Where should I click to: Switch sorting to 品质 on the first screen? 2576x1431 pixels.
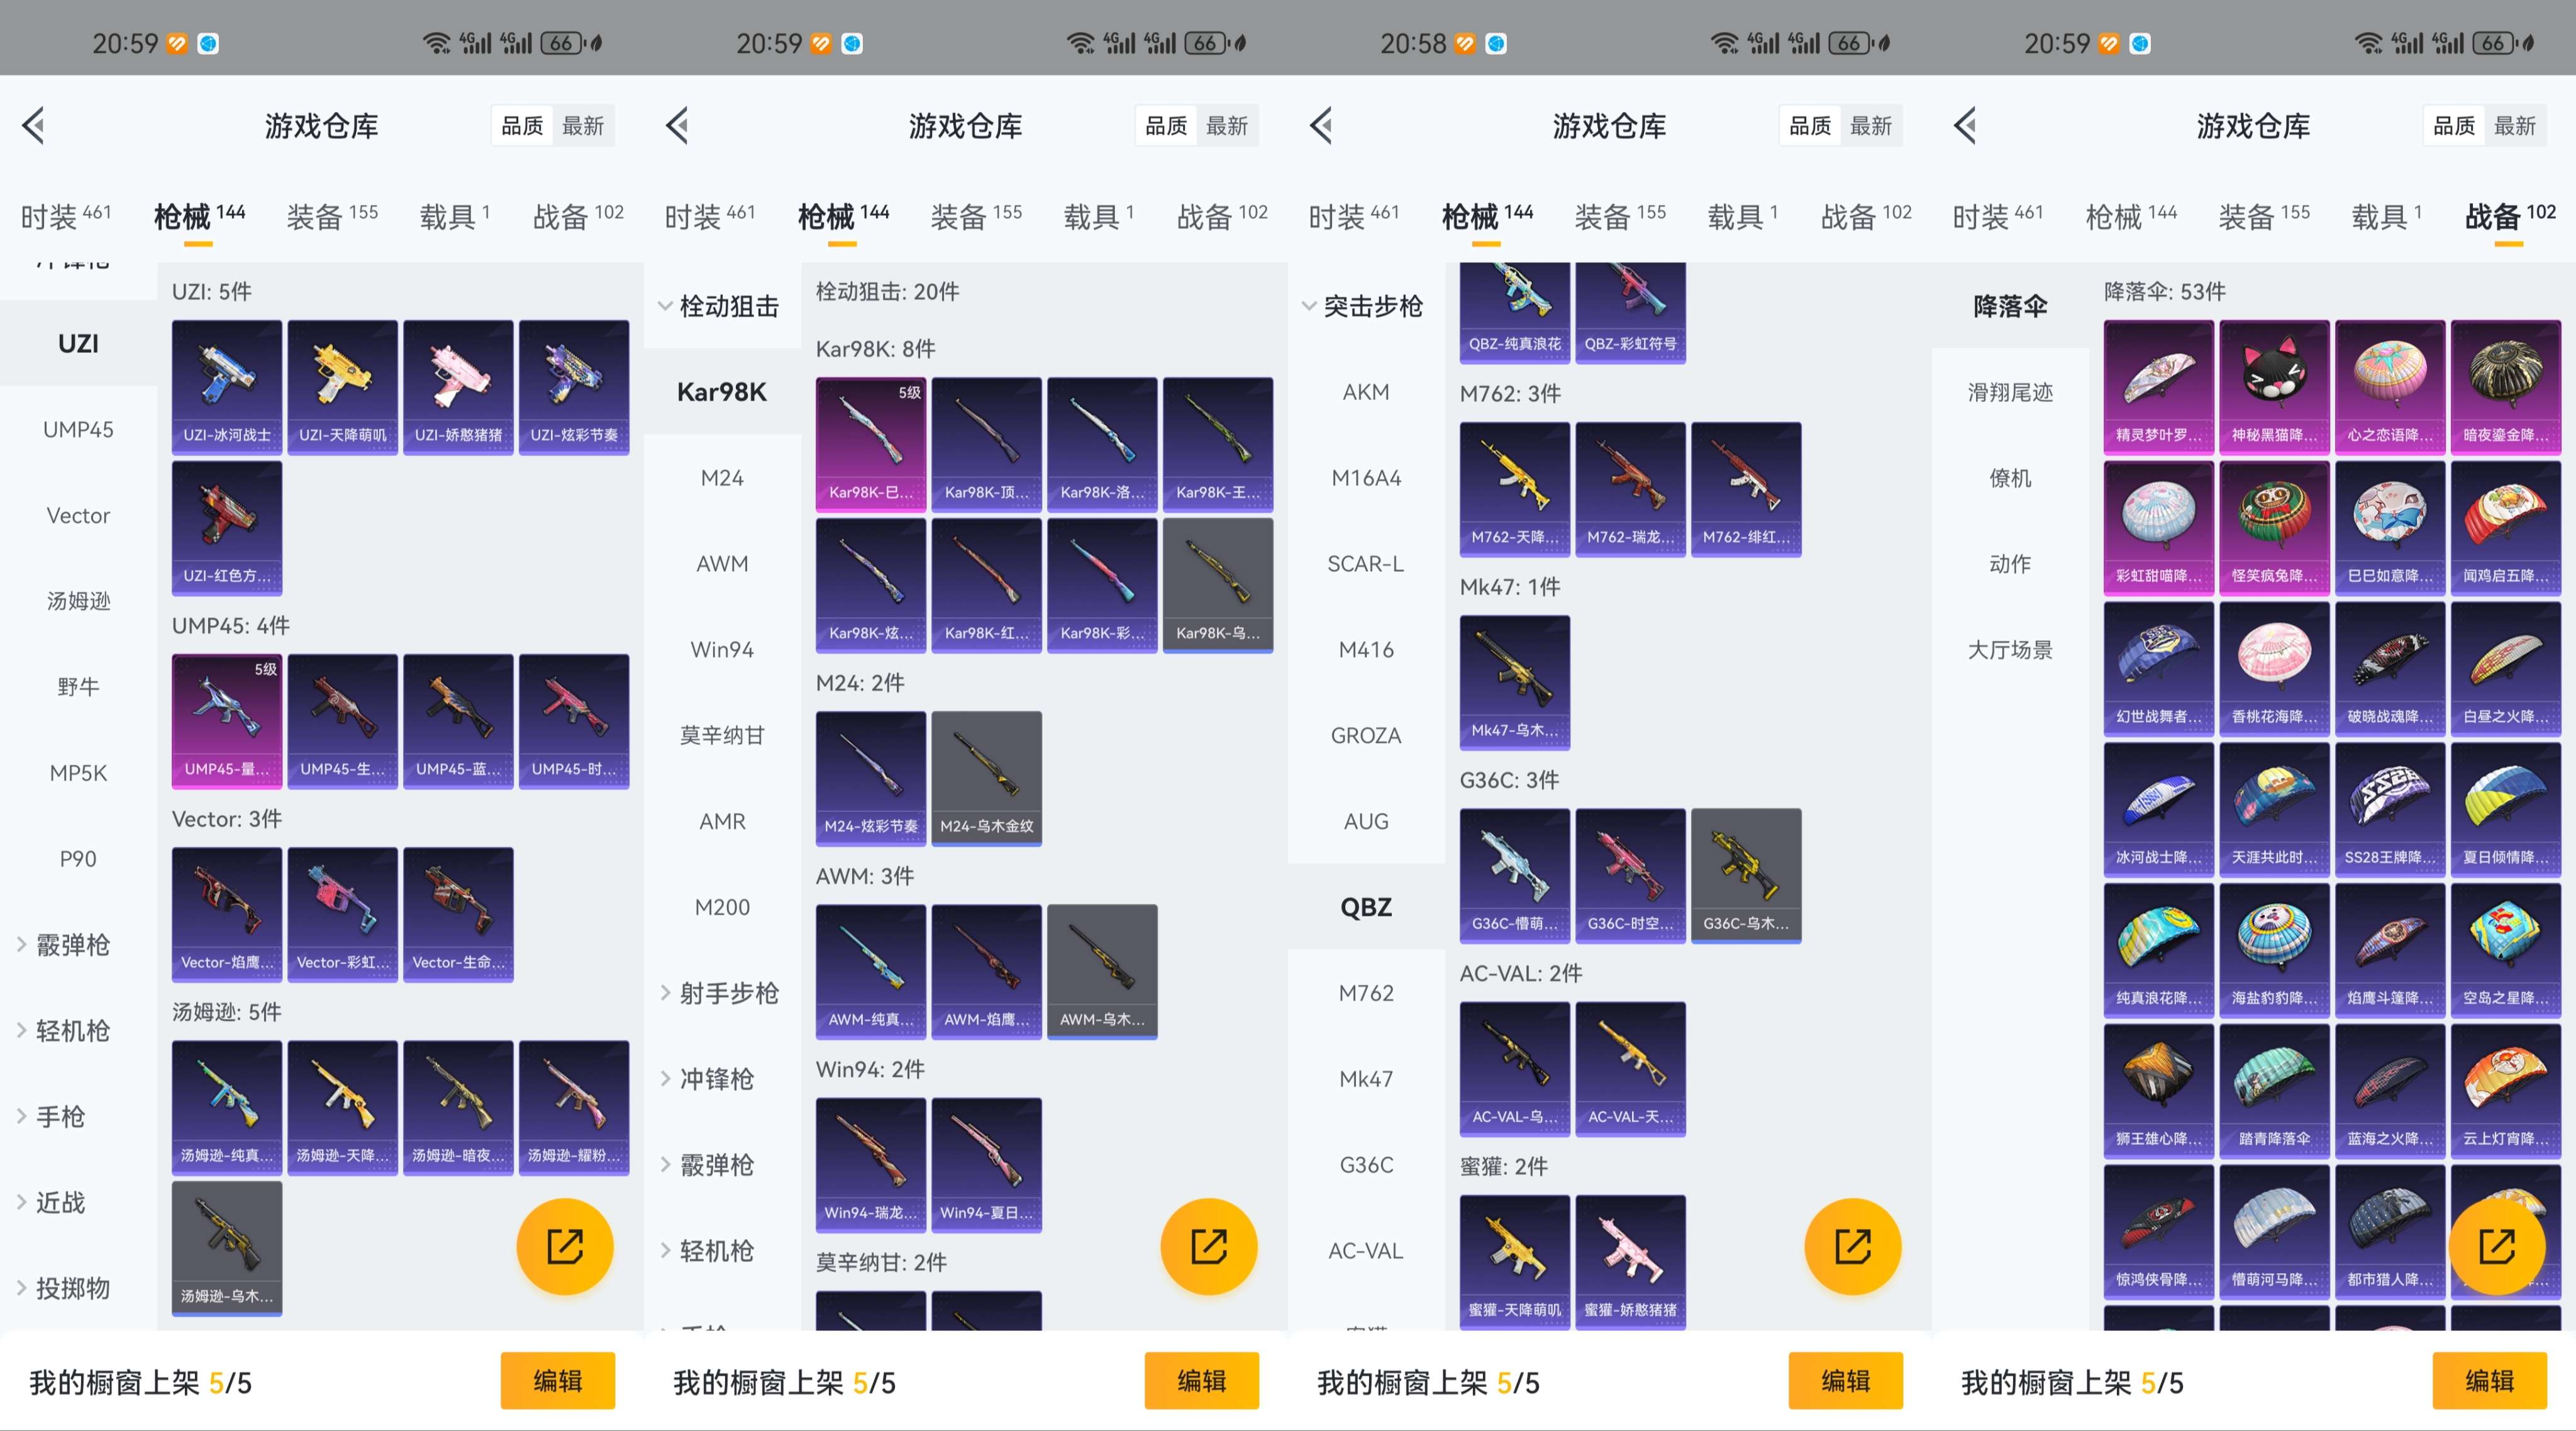coord(521,126)
